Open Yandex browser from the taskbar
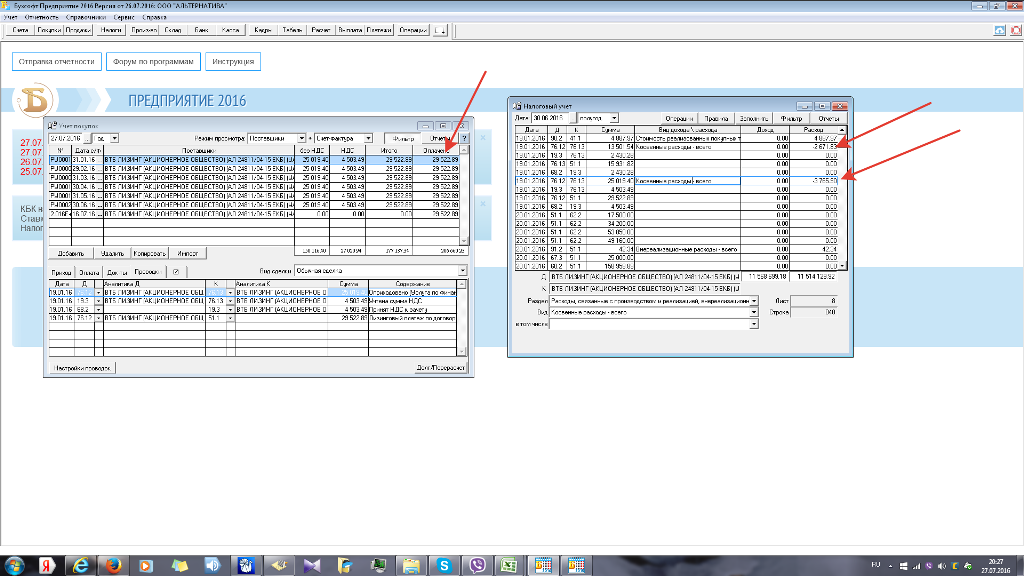Viewport: 1024px width, 576px height. [x=44, y=565]
